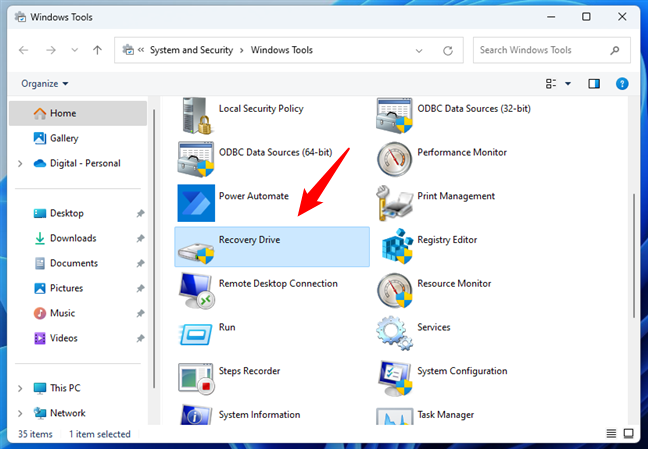Unpin Downloads using its pin icon
Viewport: 648px width, 449px height.
tap(141, 239)
